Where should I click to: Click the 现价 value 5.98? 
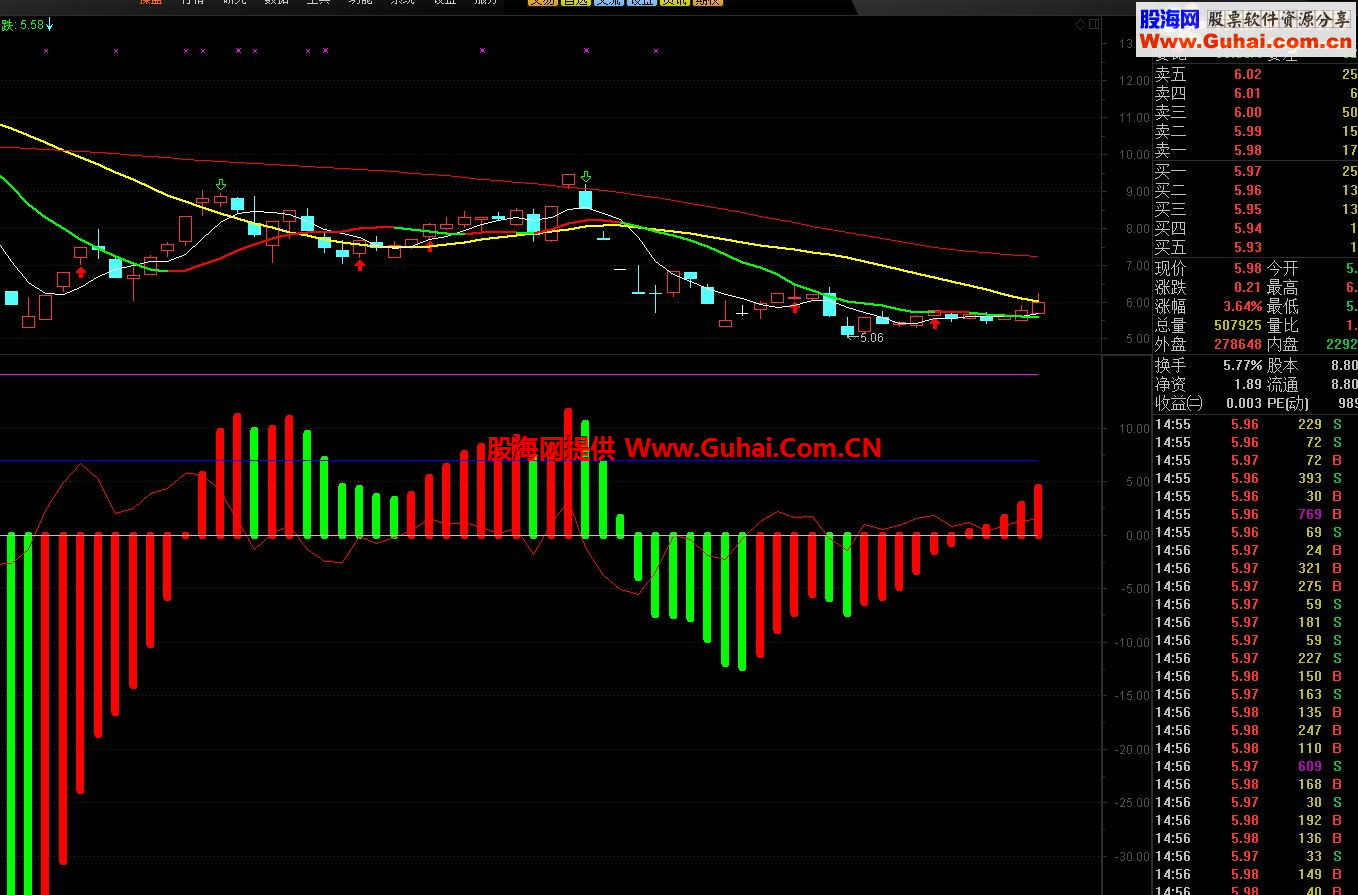tap(1247, 268)
